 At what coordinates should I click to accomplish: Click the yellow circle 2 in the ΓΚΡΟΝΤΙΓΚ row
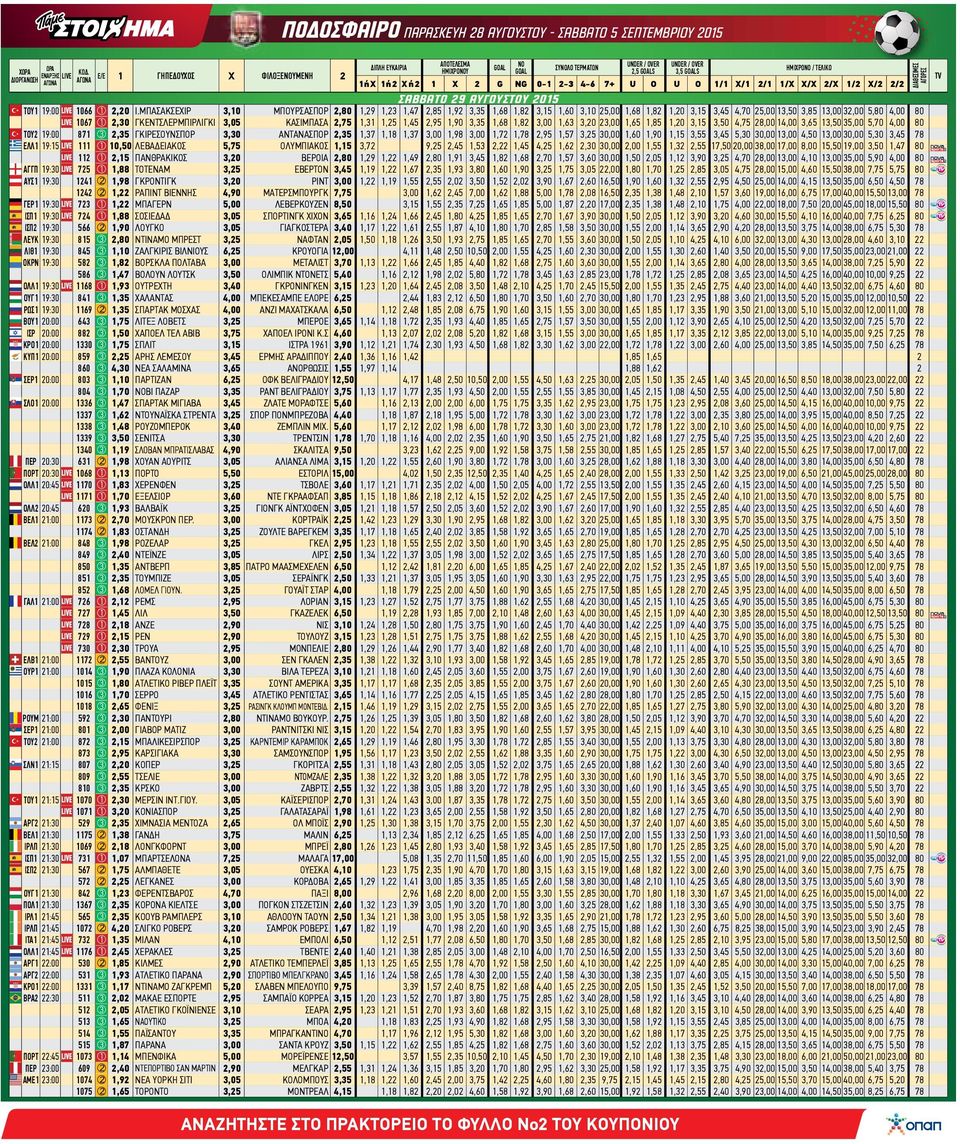(101, 181)
